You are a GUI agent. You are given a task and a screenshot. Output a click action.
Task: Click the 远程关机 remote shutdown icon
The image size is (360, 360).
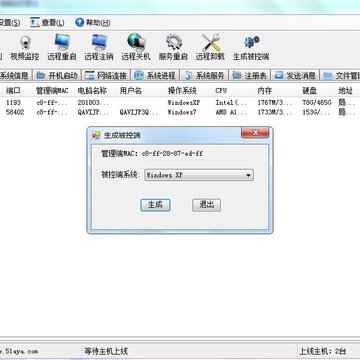pos(136,48)
